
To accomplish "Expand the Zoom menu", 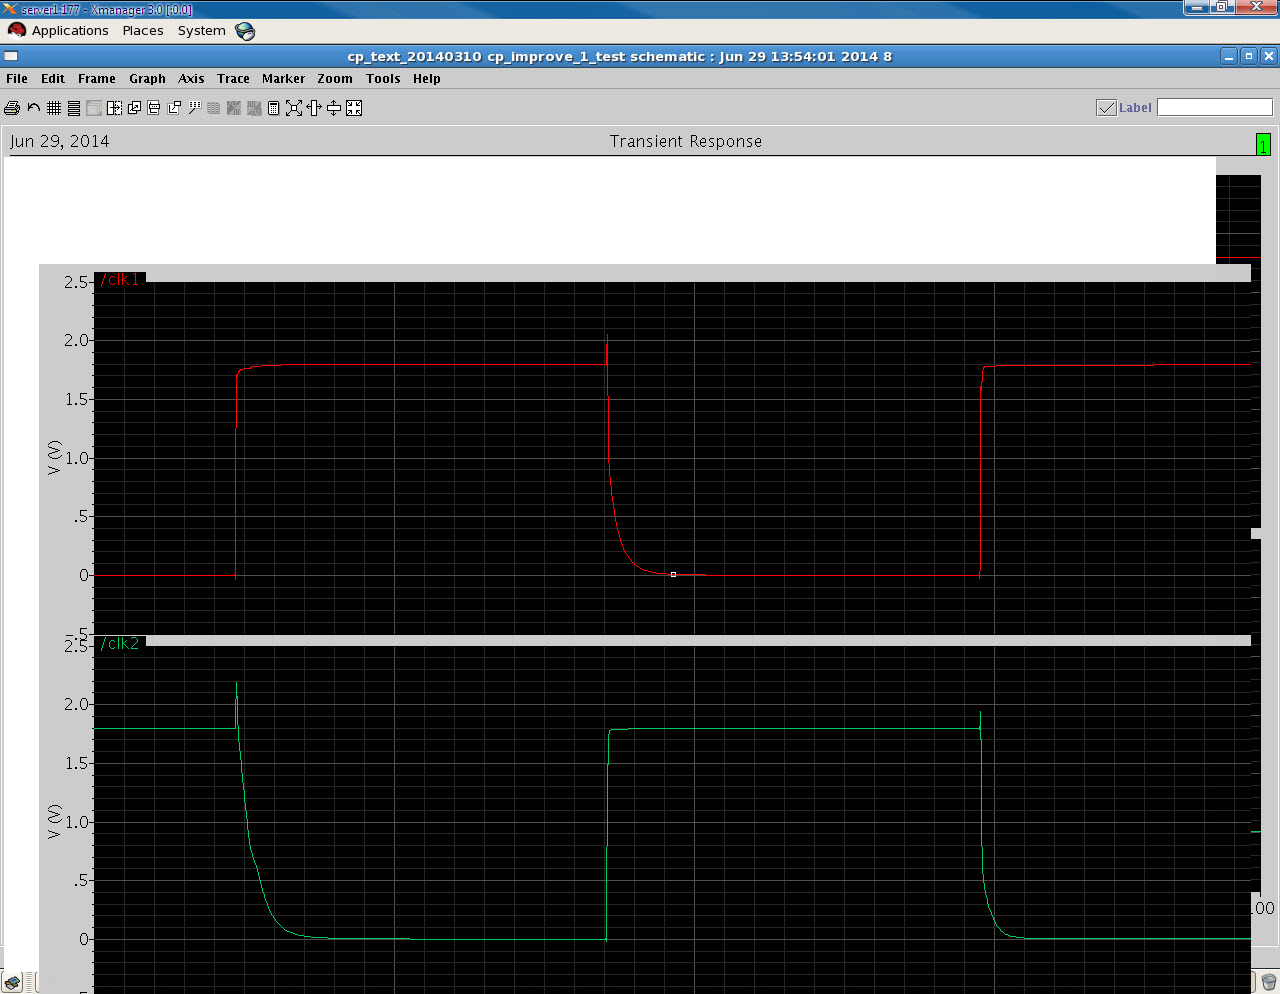I will tap(335, 79).
